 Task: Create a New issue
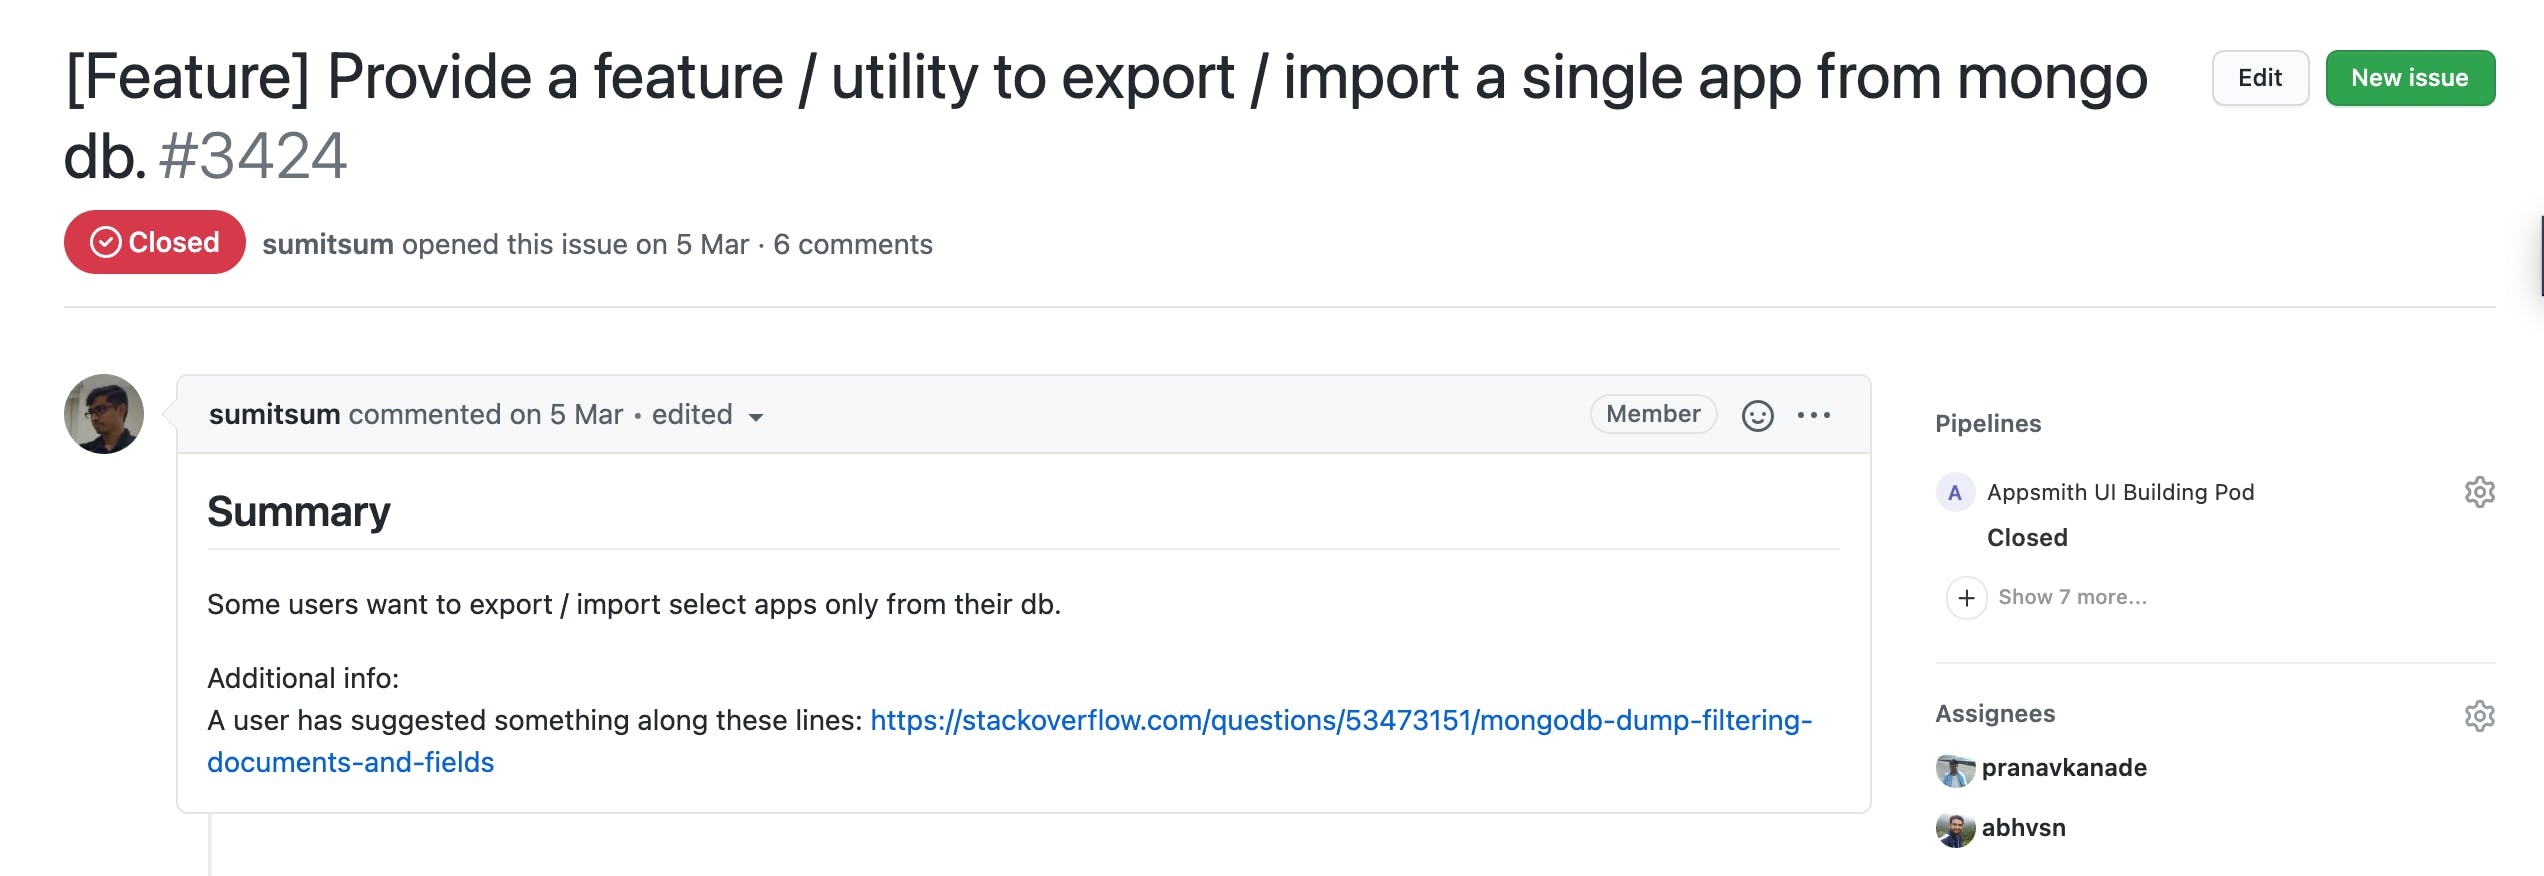(x=2409, y=78)
